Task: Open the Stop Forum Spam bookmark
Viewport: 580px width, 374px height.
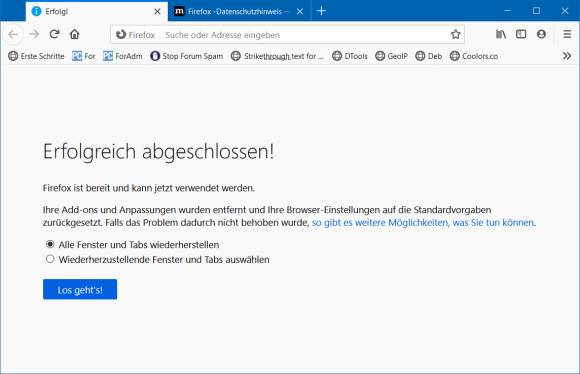Action: [187, 56]
